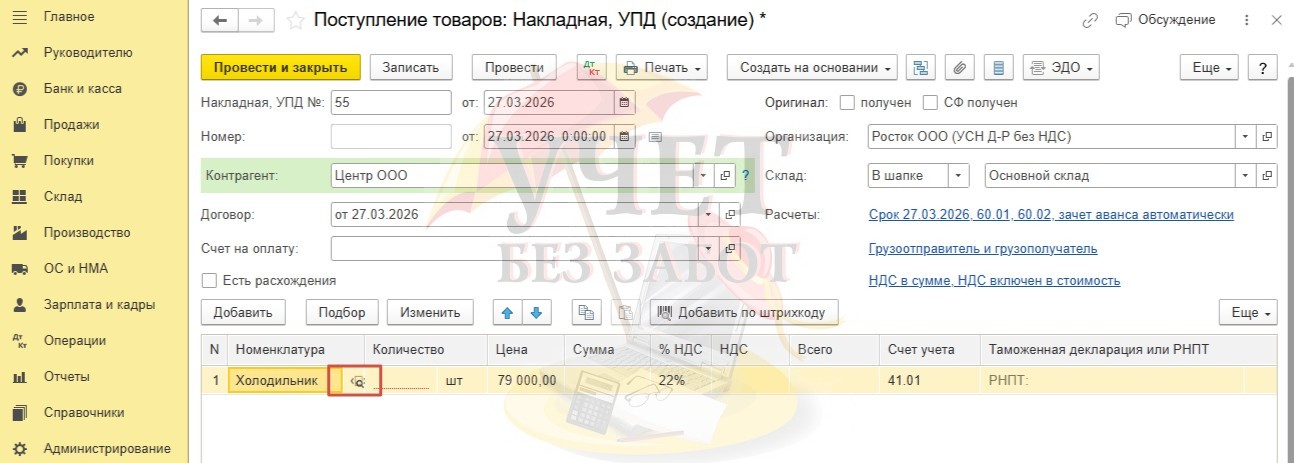Open attached files via the paperclip icon

(958, 68)
